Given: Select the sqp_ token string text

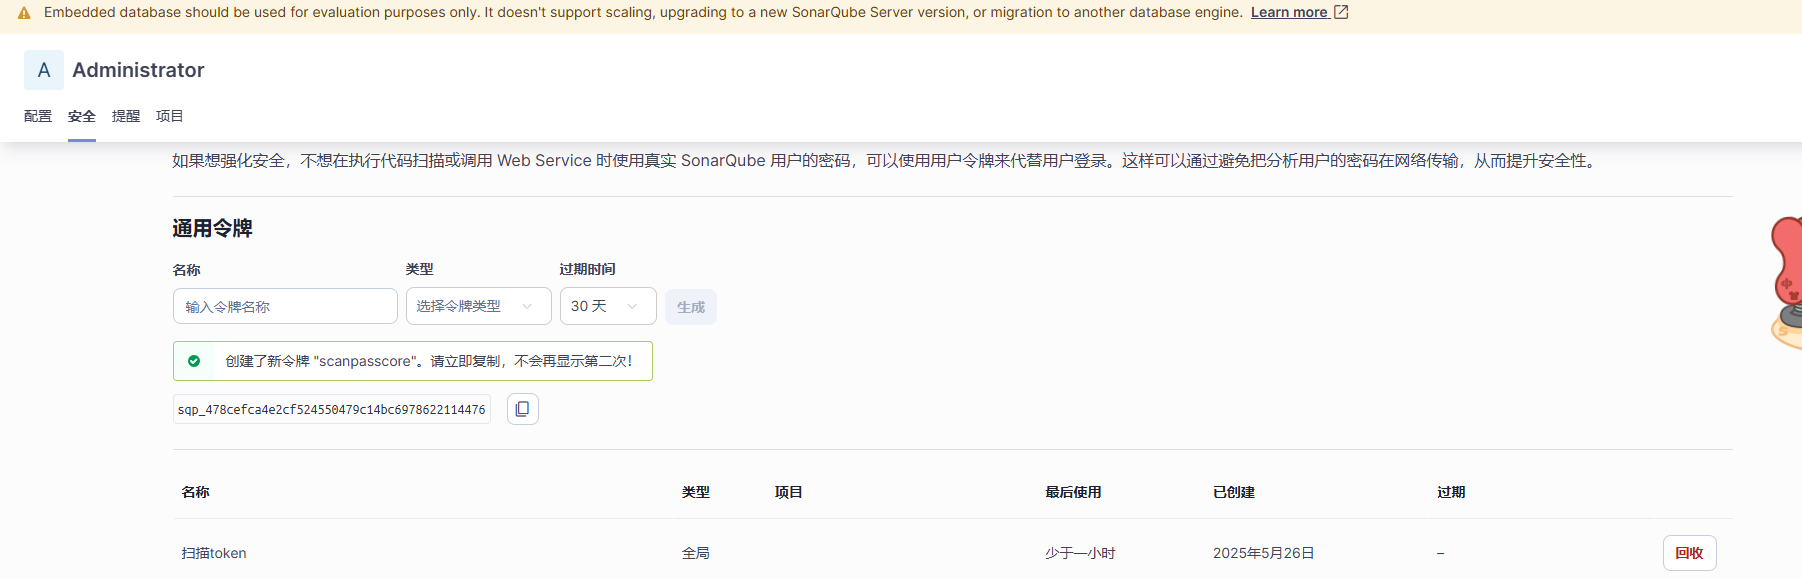Looking at the screenshot, I should [x=331, y=410].
